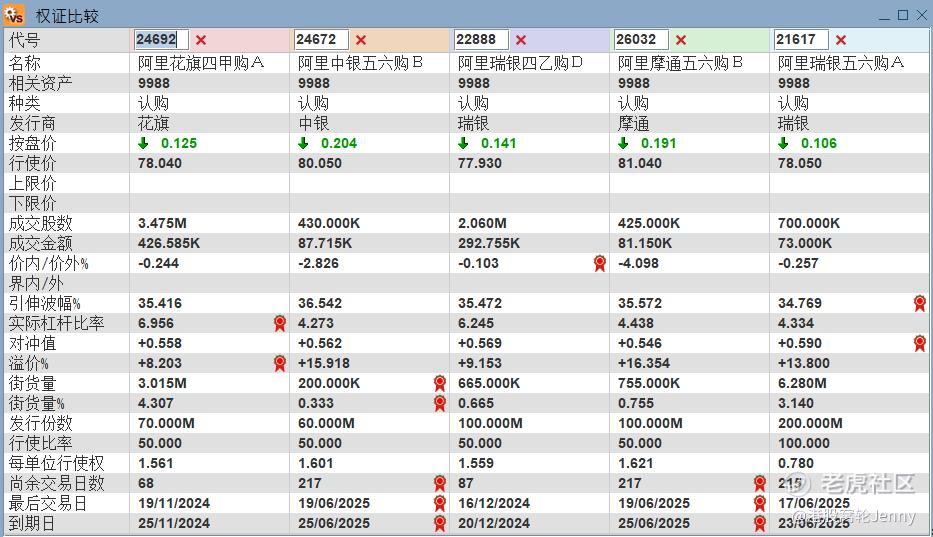Viewport: 933px width, 537px height.
Task: Click the red ribbon in the 25/06/2025 cell of 24672
Action: point(440,523)
